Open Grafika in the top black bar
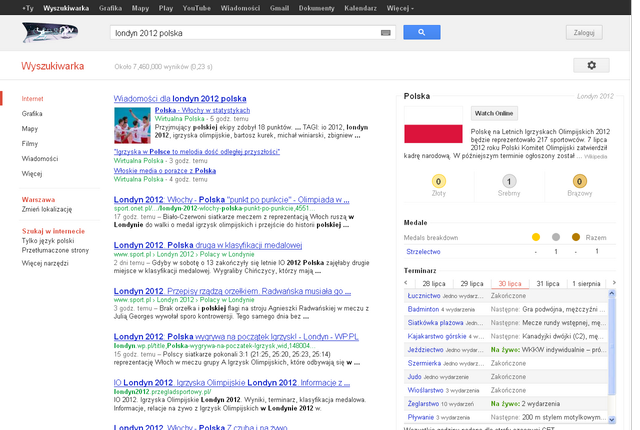The height and width of the screenshot is (430, 640). click(110, 8)
